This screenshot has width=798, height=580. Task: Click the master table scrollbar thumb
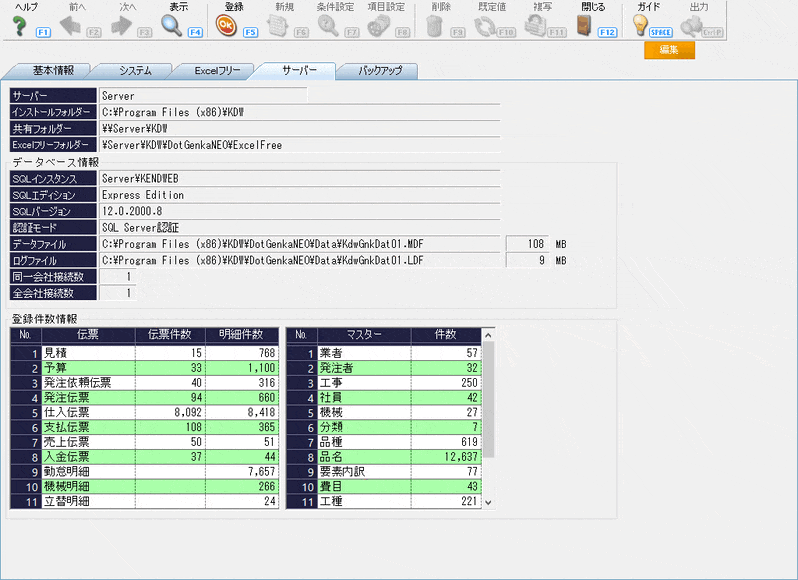(488, 399)
